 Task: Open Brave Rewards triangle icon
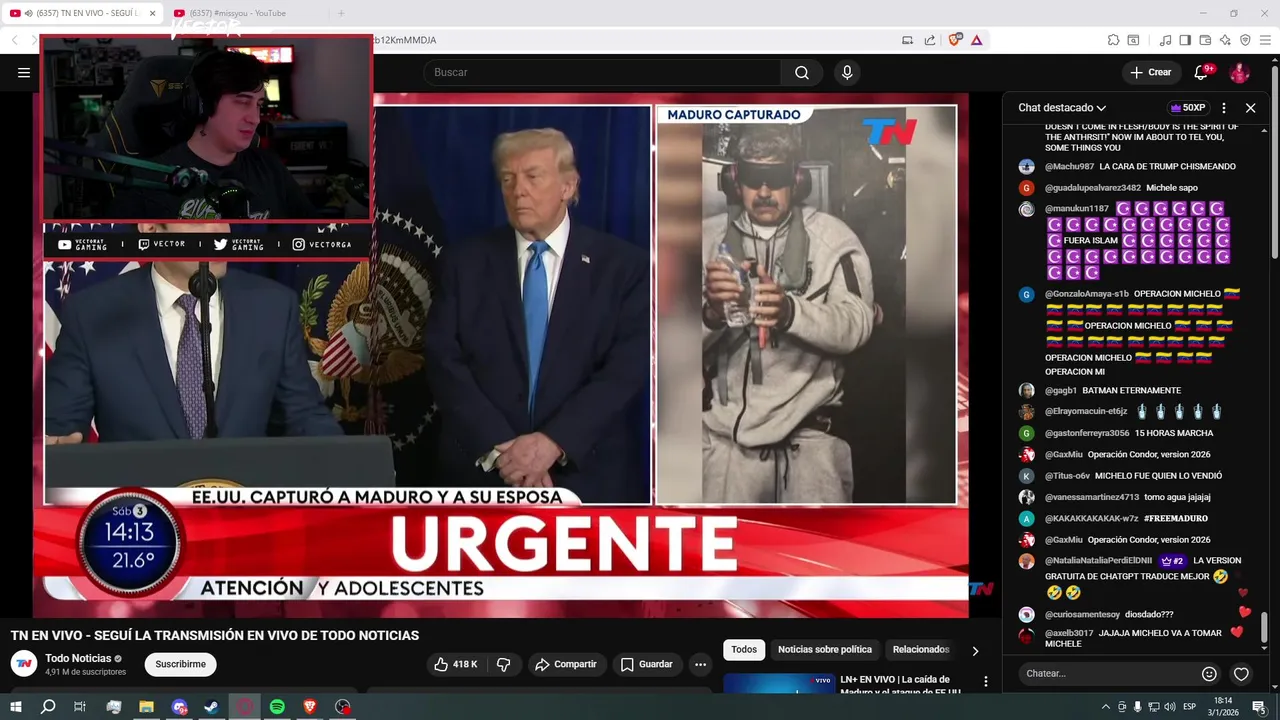coord(976,40)
